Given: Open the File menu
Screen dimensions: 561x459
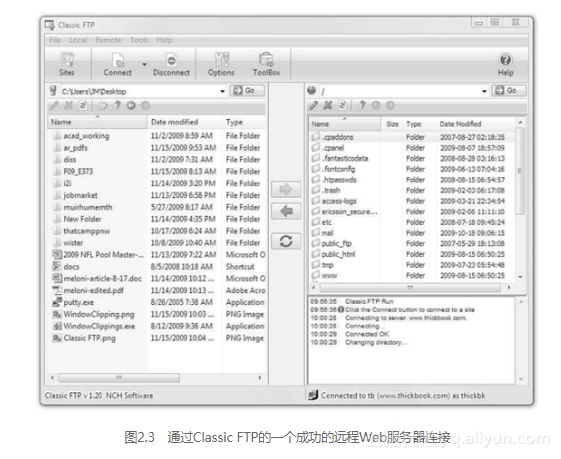Looking at the screenshot, I should pyautogui.click(x=55, y=40).
